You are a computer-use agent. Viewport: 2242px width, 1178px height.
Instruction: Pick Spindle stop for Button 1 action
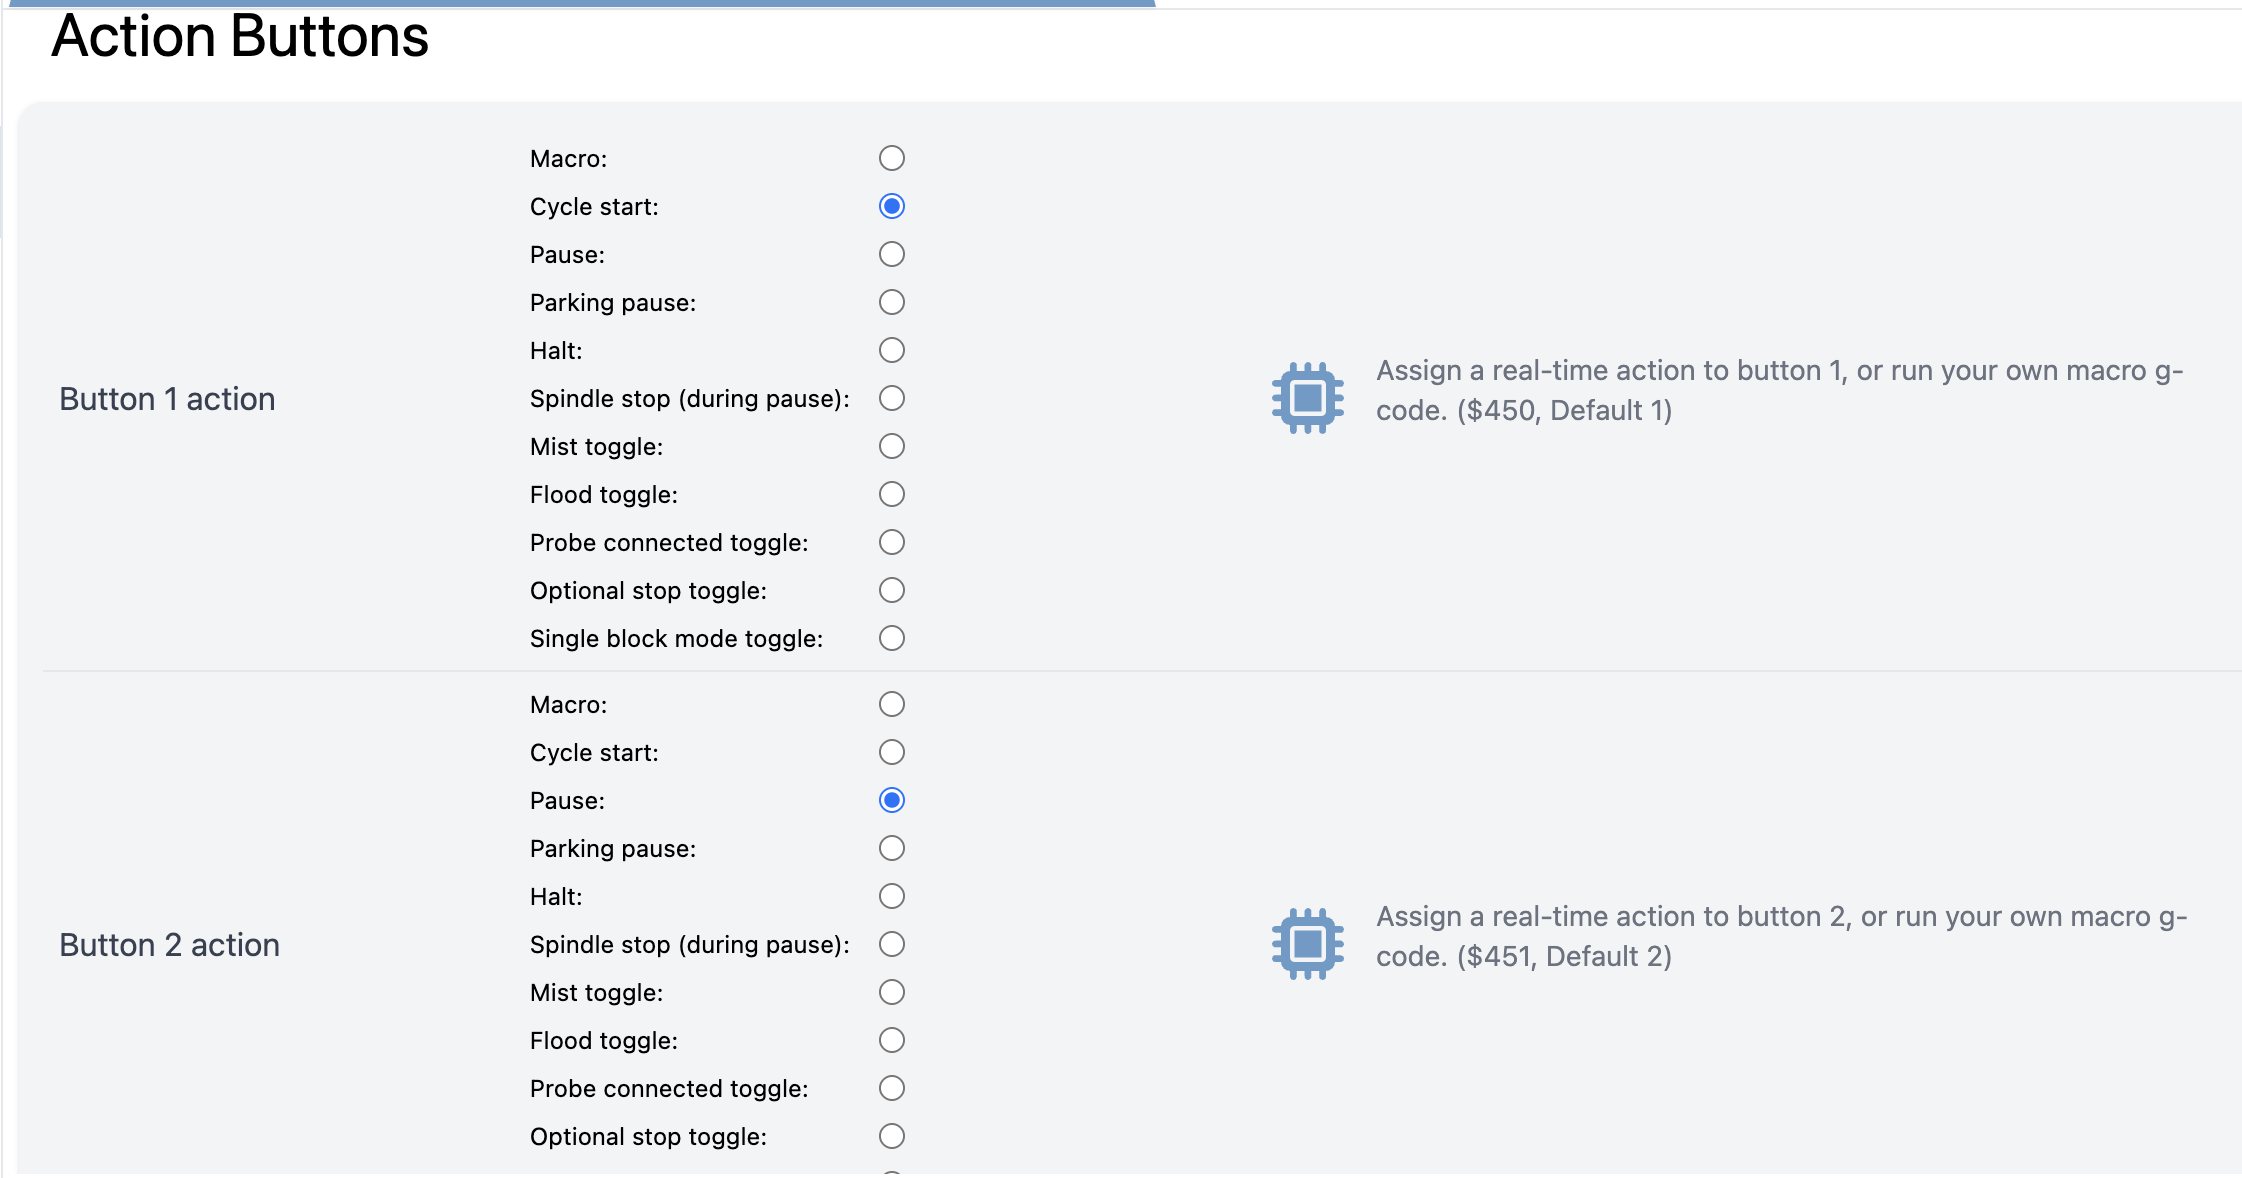tap(891, 398)
